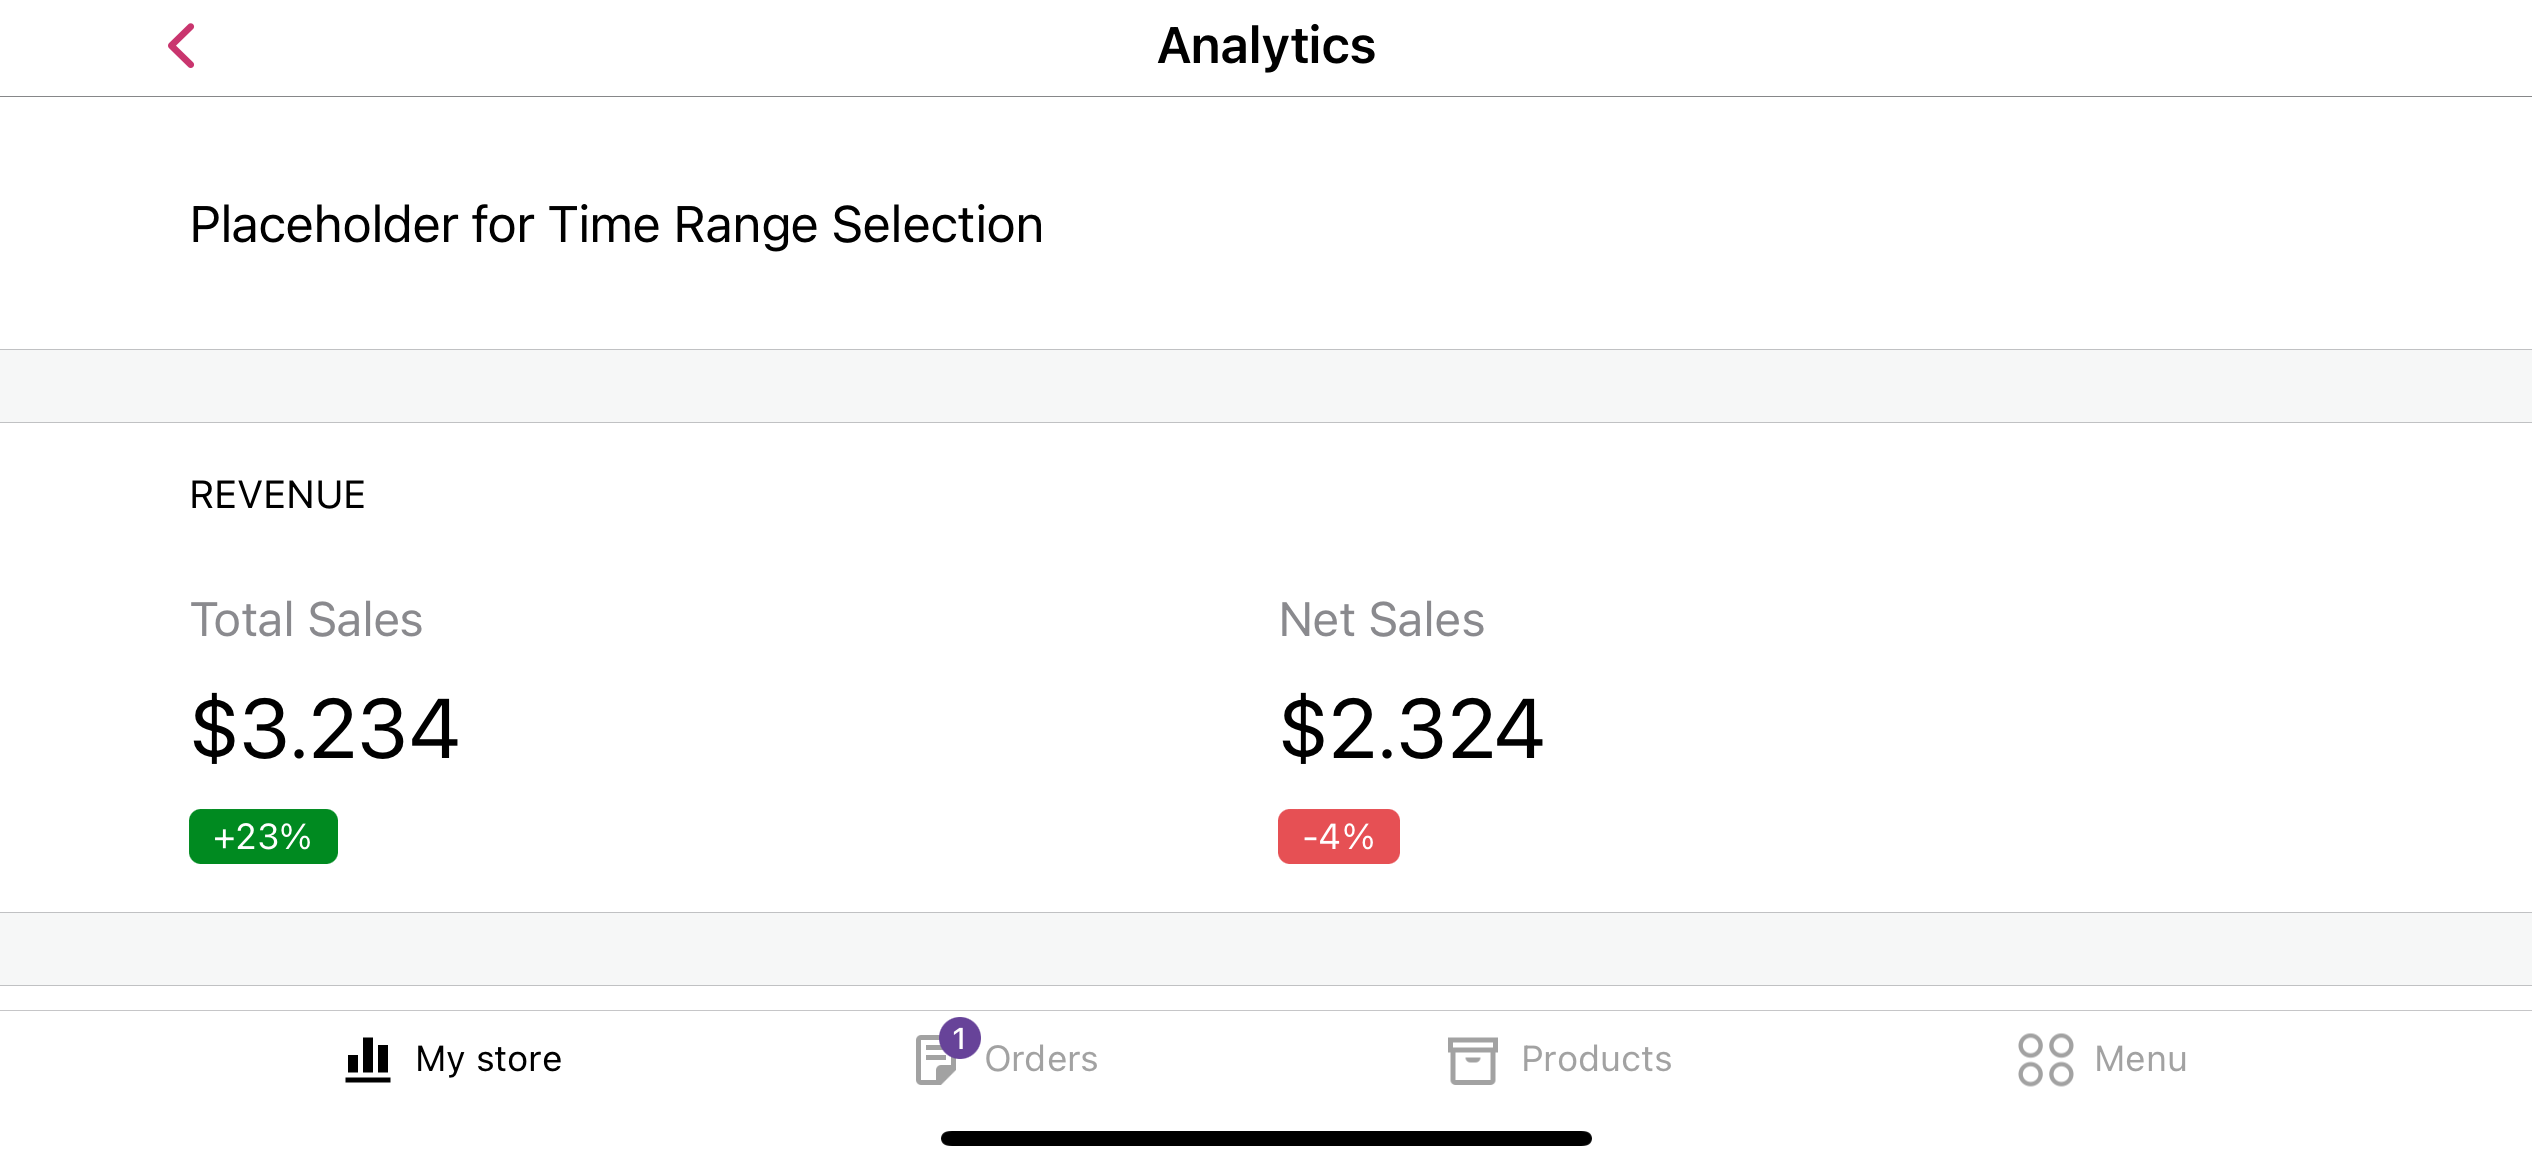Click the red -4% badge
The height and width of the screenshot is (1170, 2532).
[x=1338, y=837]
